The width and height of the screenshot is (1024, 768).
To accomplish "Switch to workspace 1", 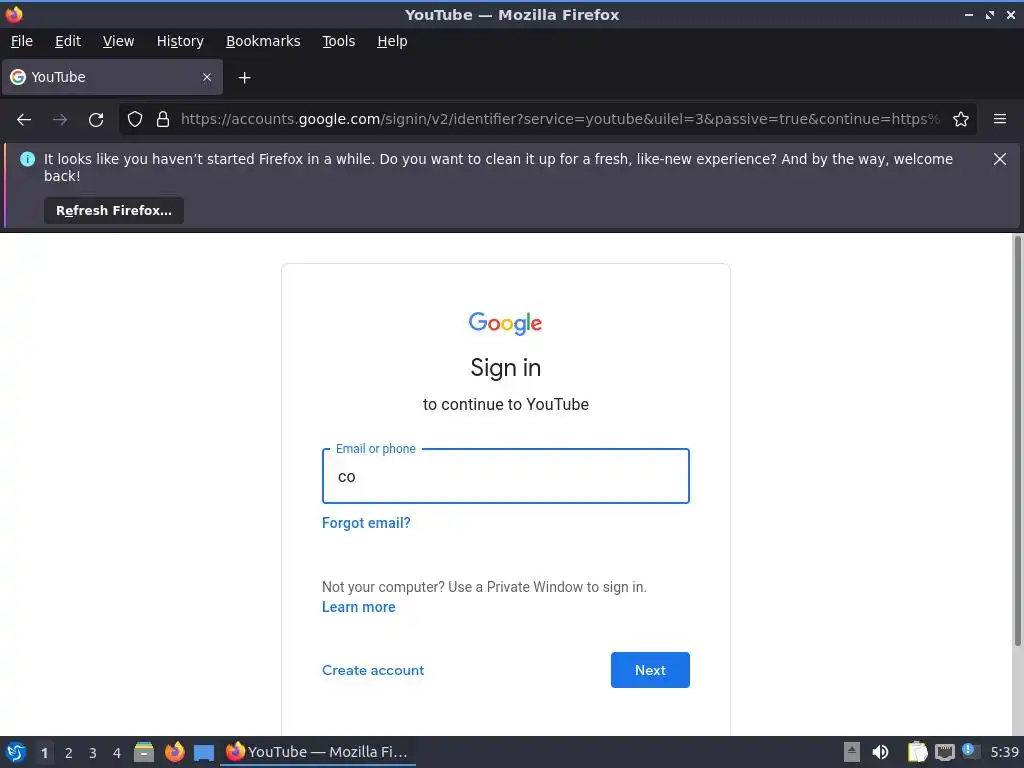I will click(x=44, y=753).
